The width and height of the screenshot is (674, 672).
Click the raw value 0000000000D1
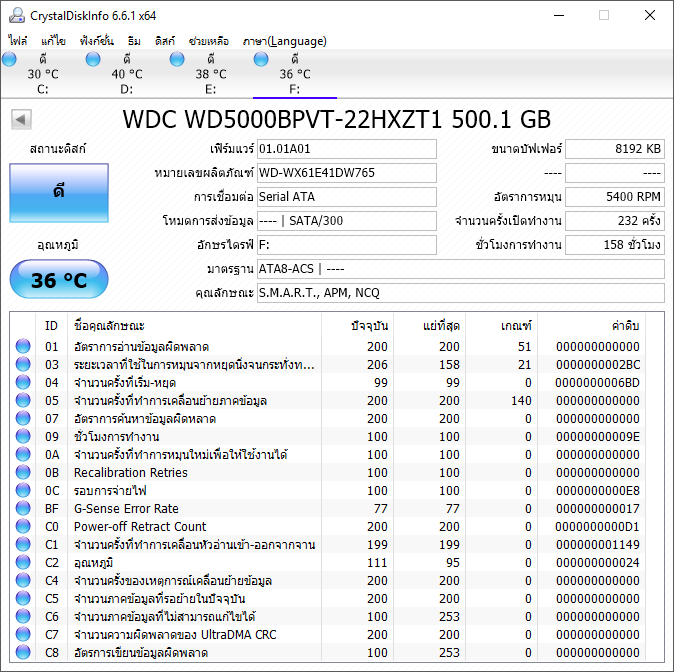tap(597, 527)
